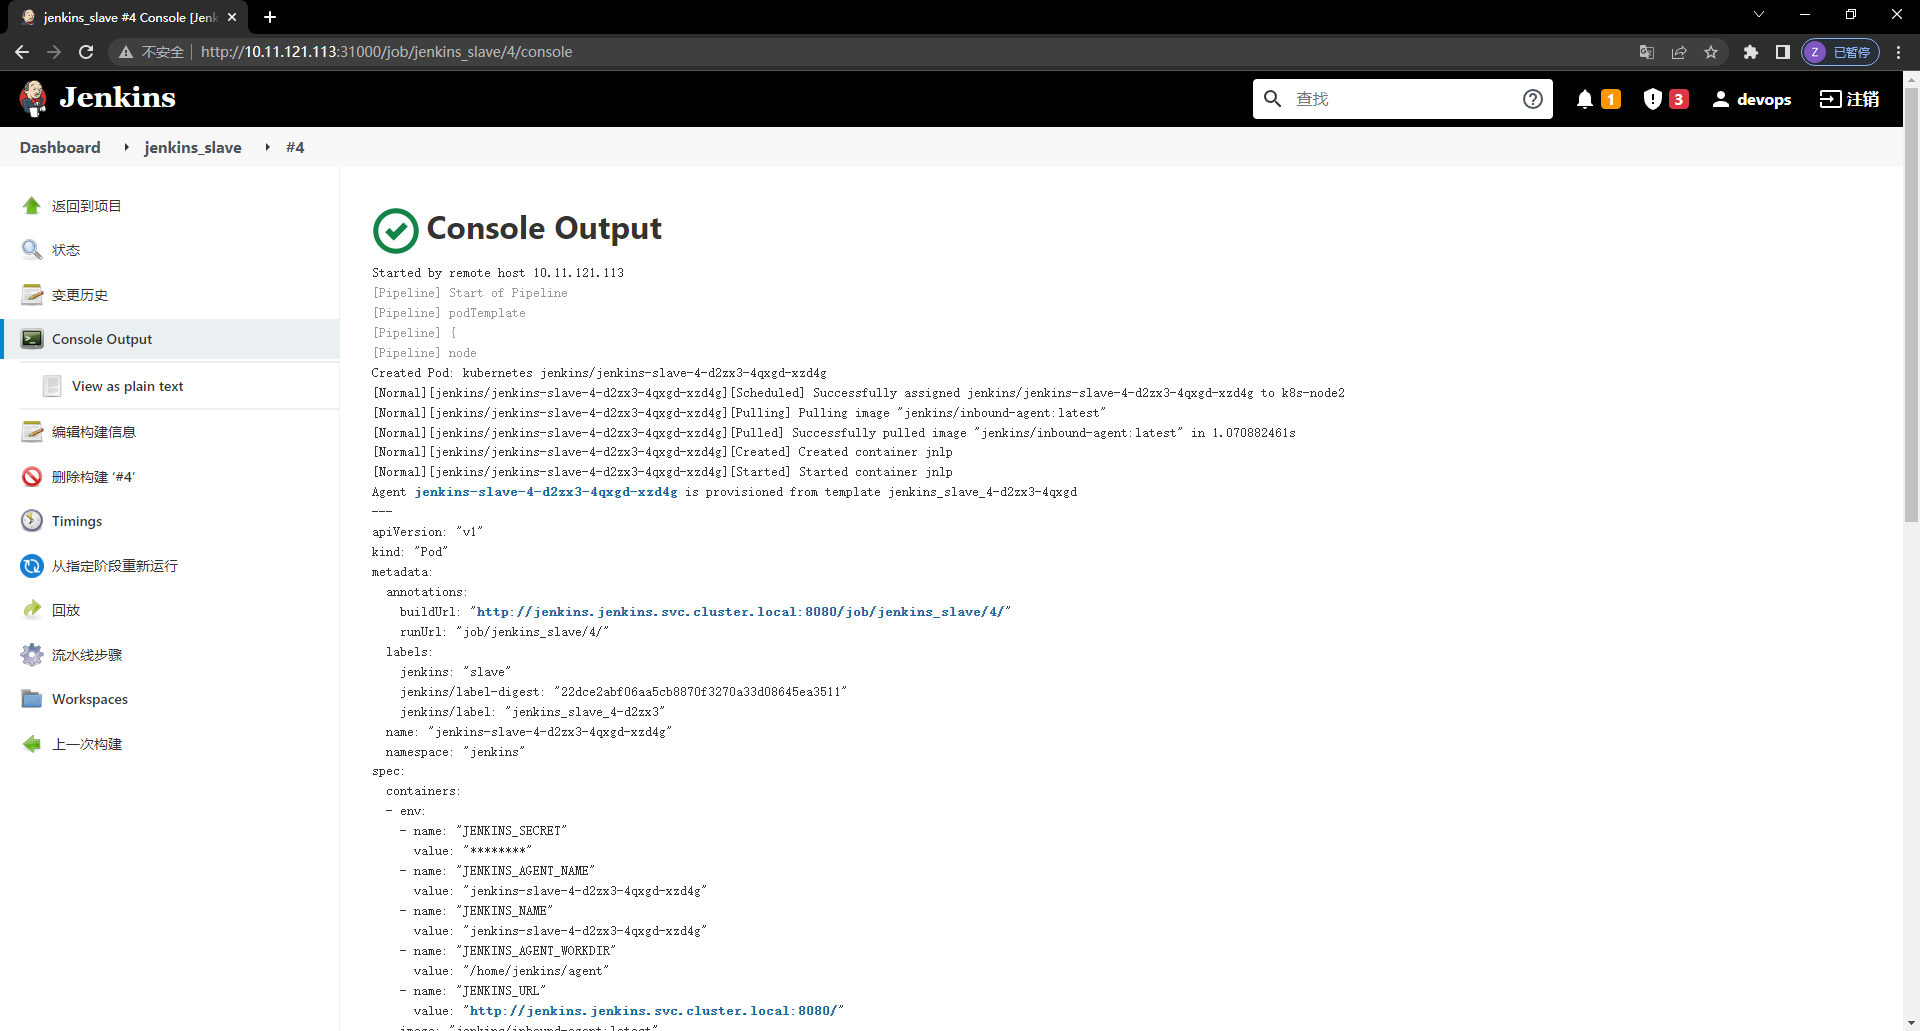Go back in browser history

(22, 52)
